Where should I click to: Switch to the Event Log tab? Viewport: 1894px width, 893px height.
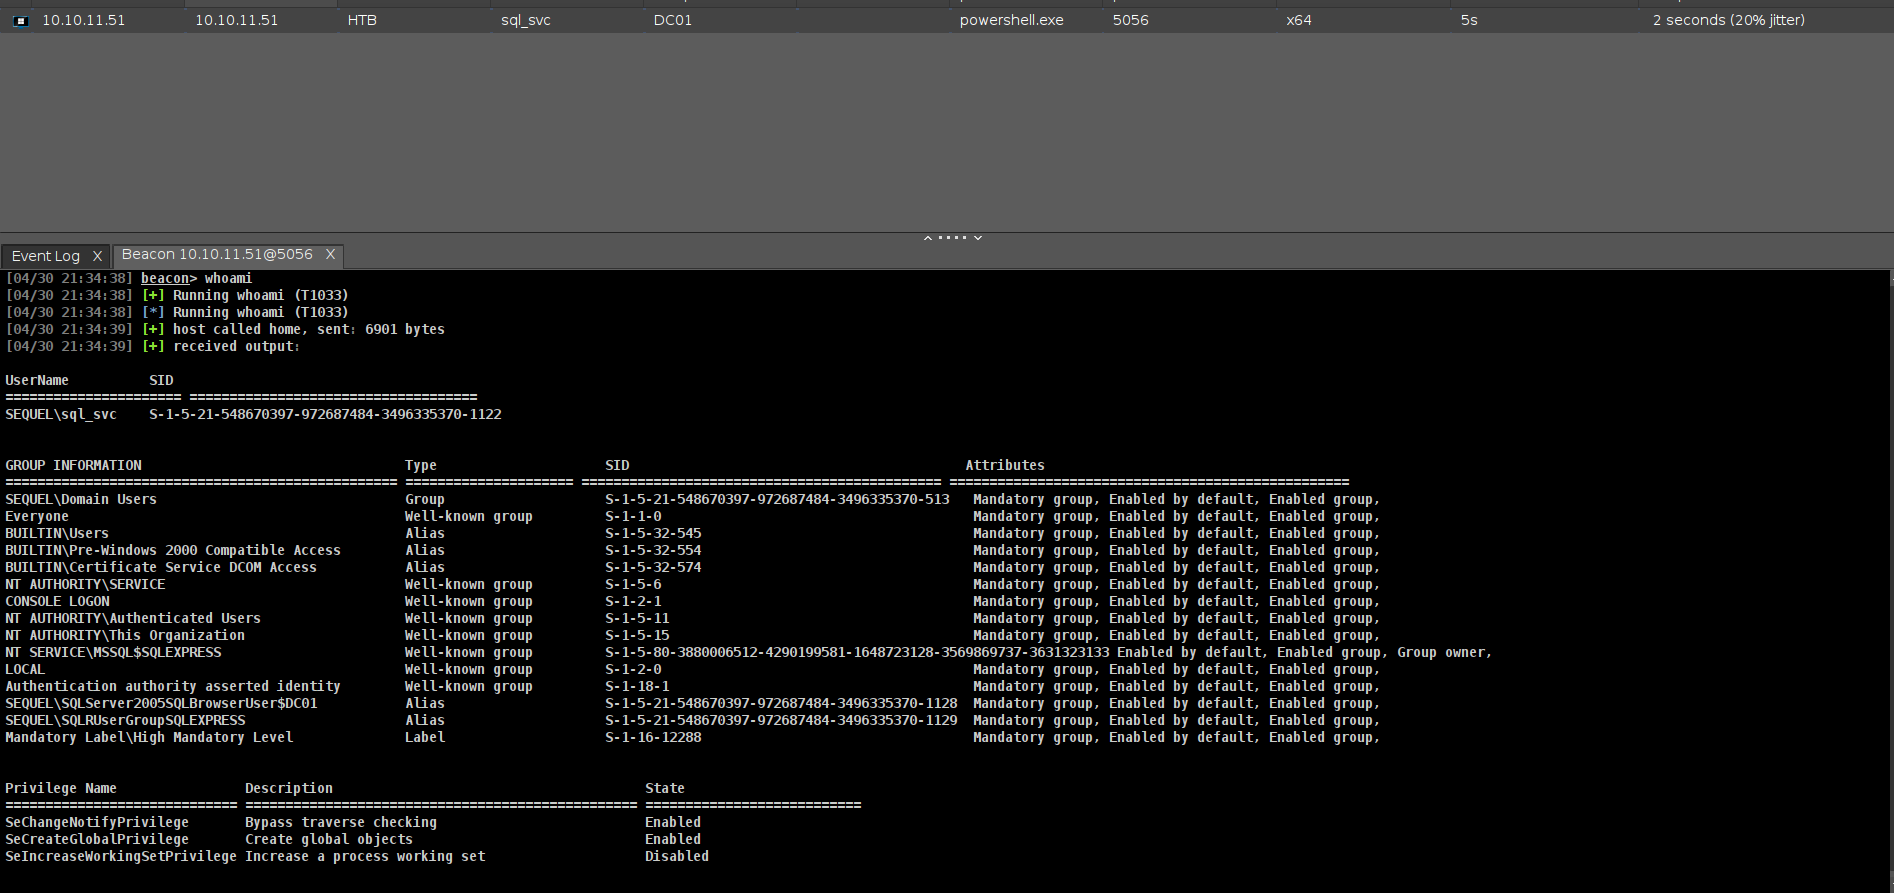[46, 256]
